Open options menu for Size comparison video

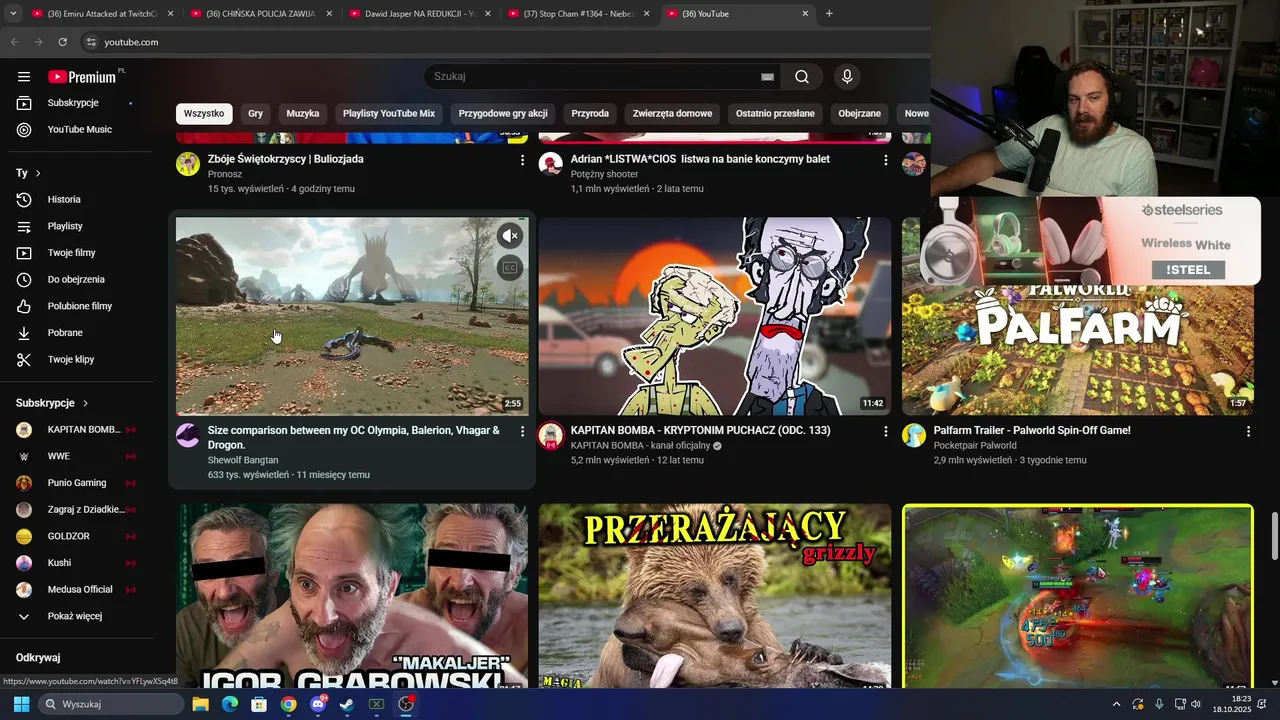coord(522,431)
